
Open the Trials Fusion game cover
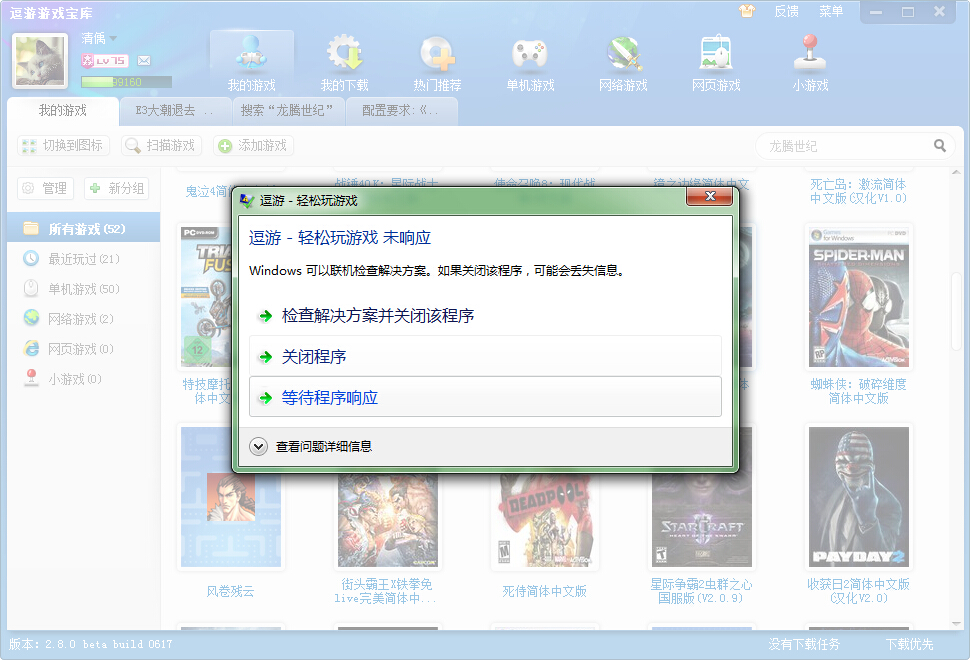click(206, 297)
